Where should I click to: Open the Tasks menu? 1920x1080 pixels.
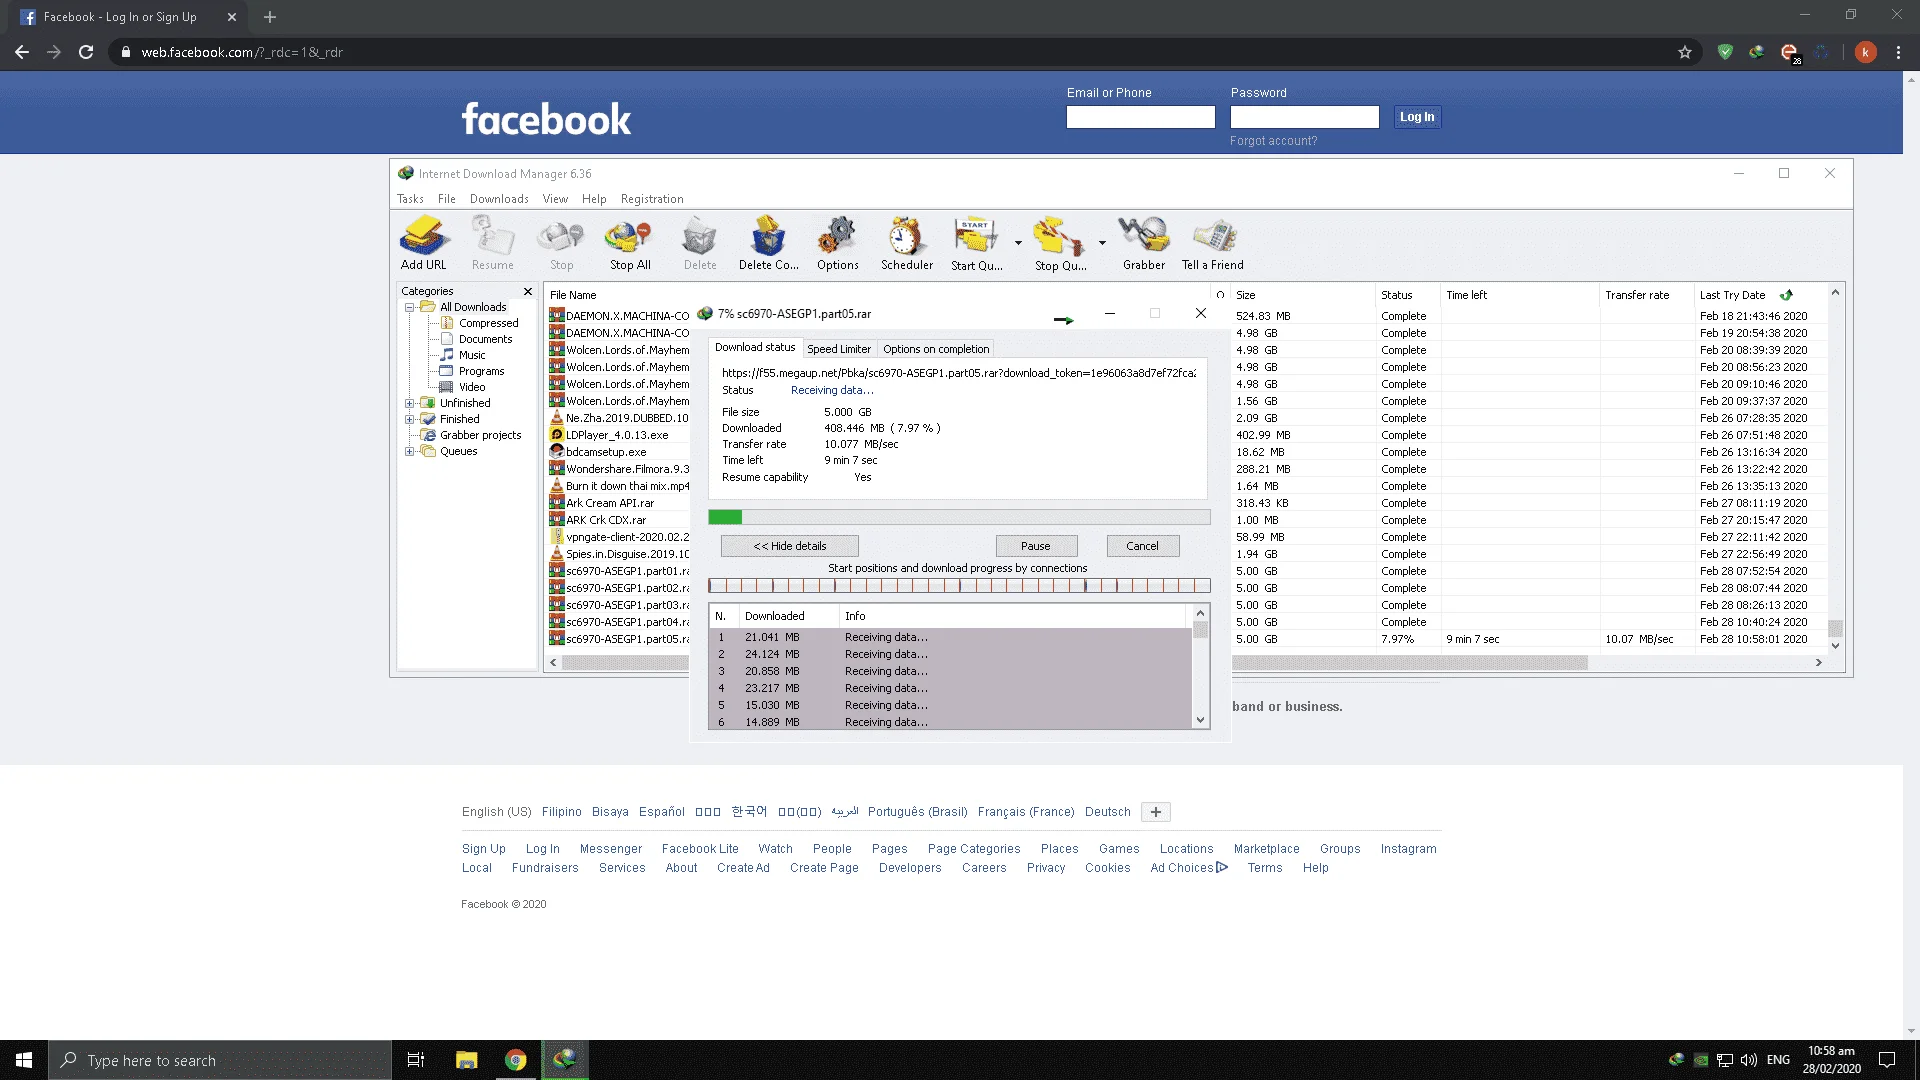click(x=410, y=199)
